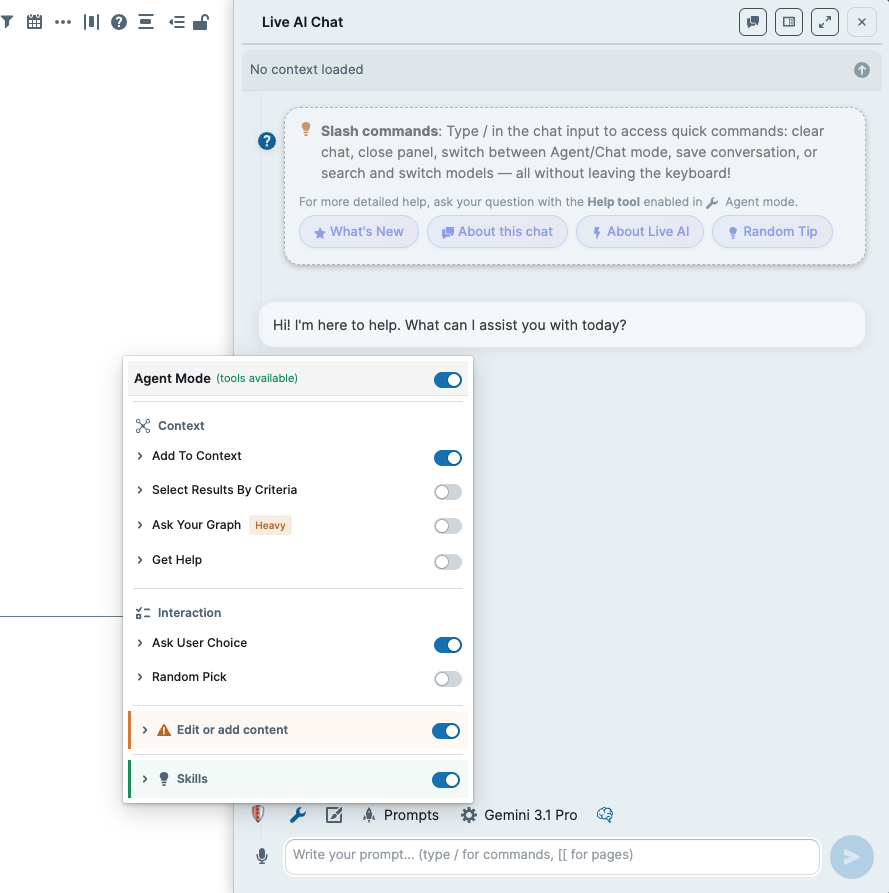This screenshot has height=893, width=889.
Task: Enable the Random Pick toggle
Action: coord(448,679)
